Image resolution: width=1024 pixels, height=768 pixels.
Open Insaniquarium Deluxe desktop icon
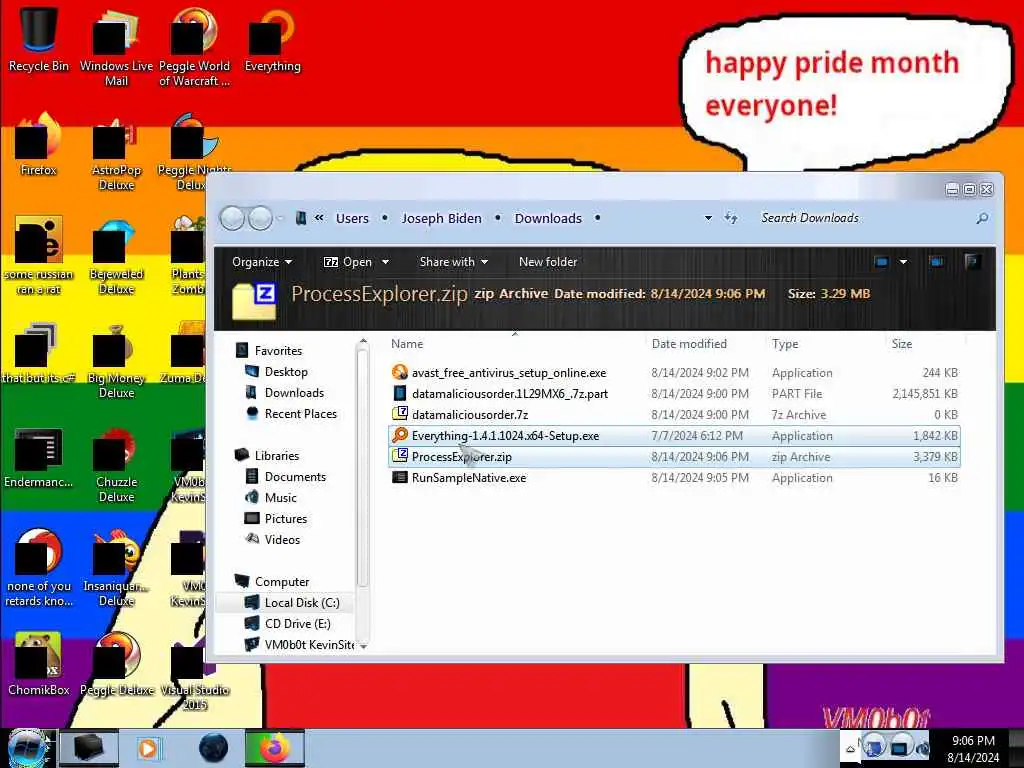[x=116, y=568]
